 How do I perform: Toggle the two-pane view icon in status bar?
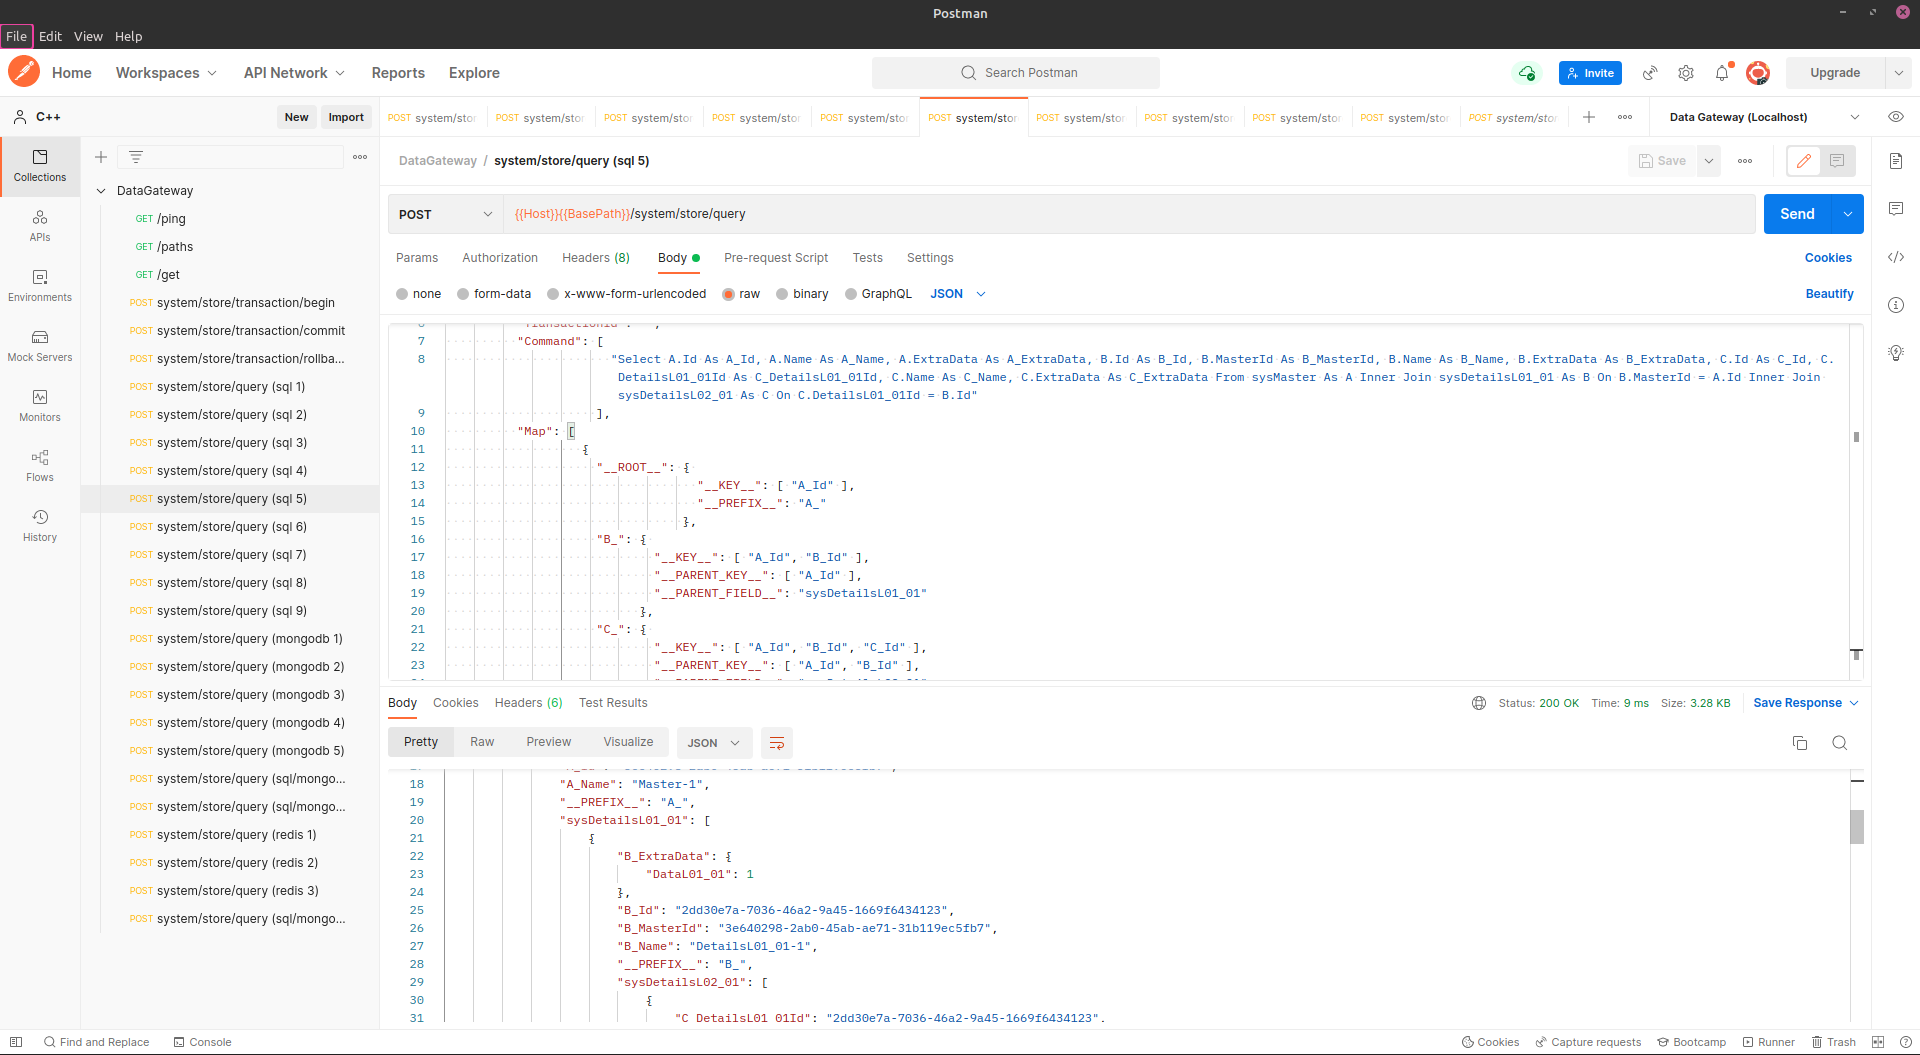point(1878,1042)
